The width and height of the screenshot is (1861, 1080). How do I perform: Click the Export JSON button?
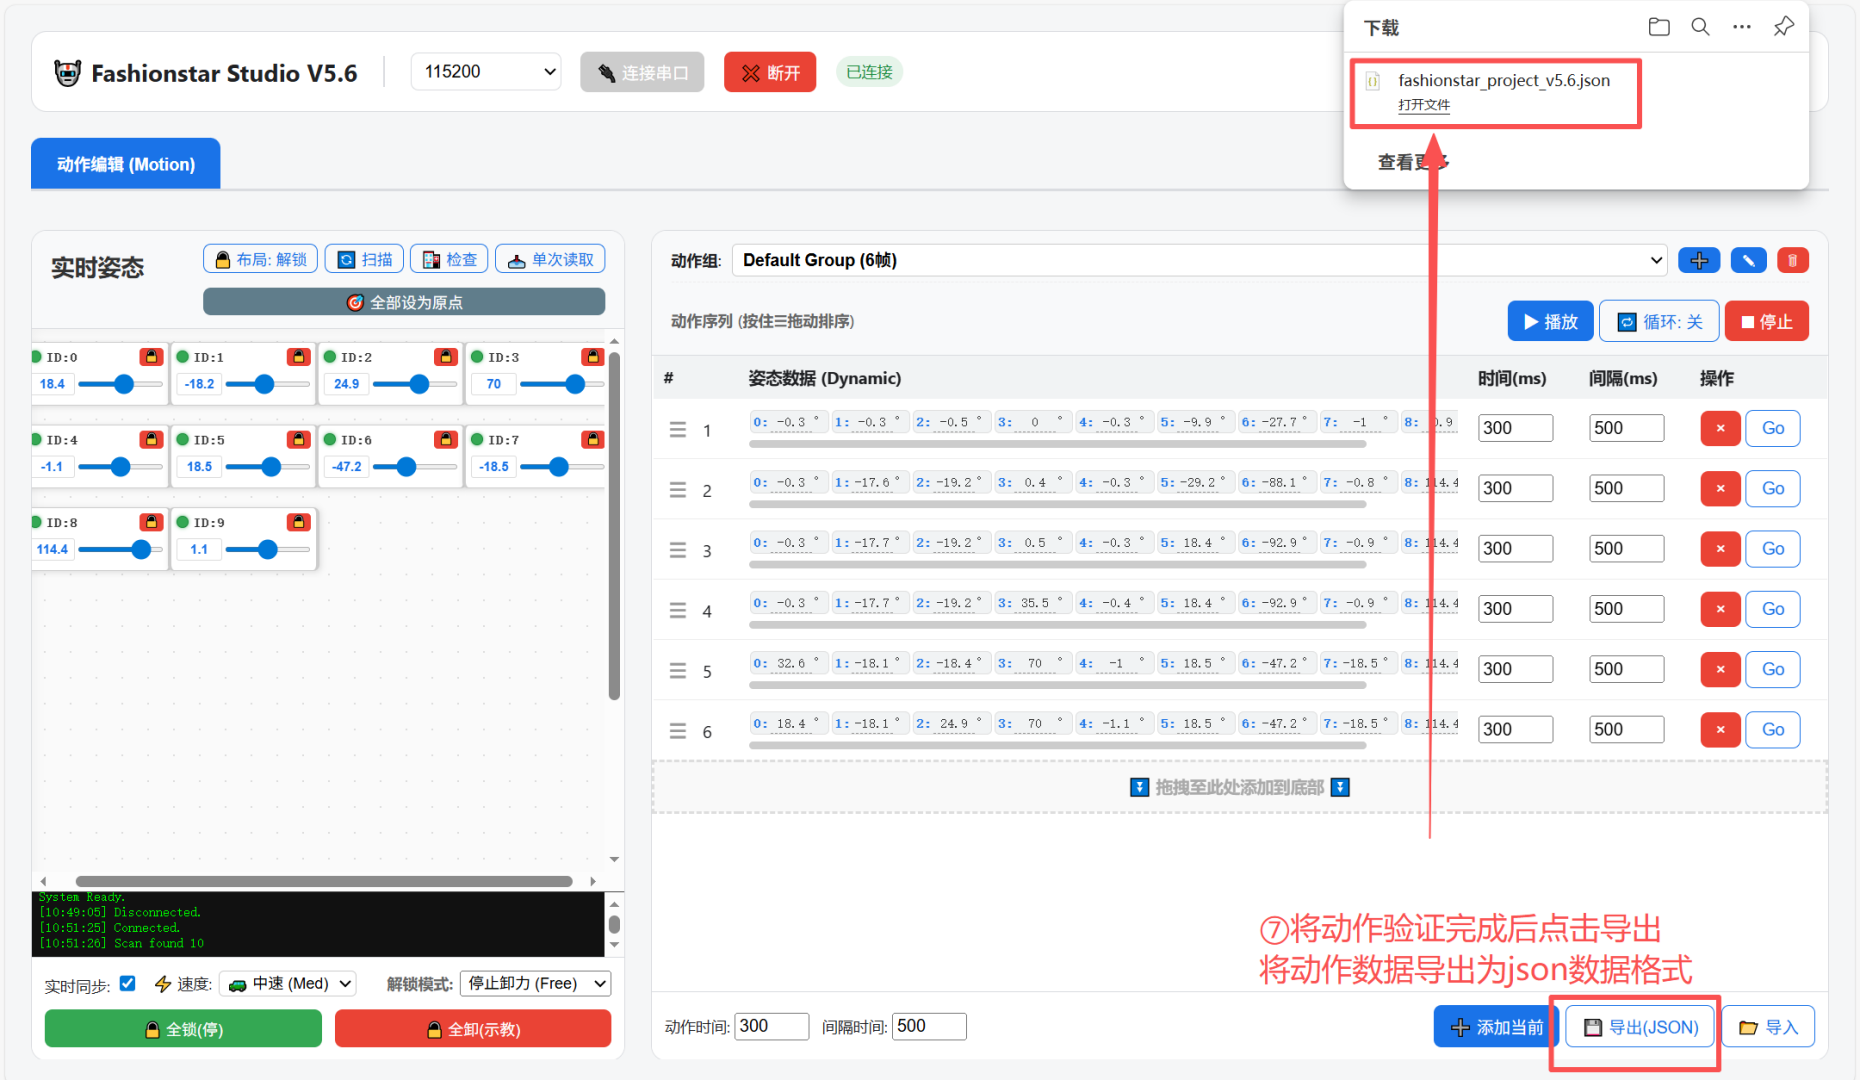[x=1640, y=1027]
